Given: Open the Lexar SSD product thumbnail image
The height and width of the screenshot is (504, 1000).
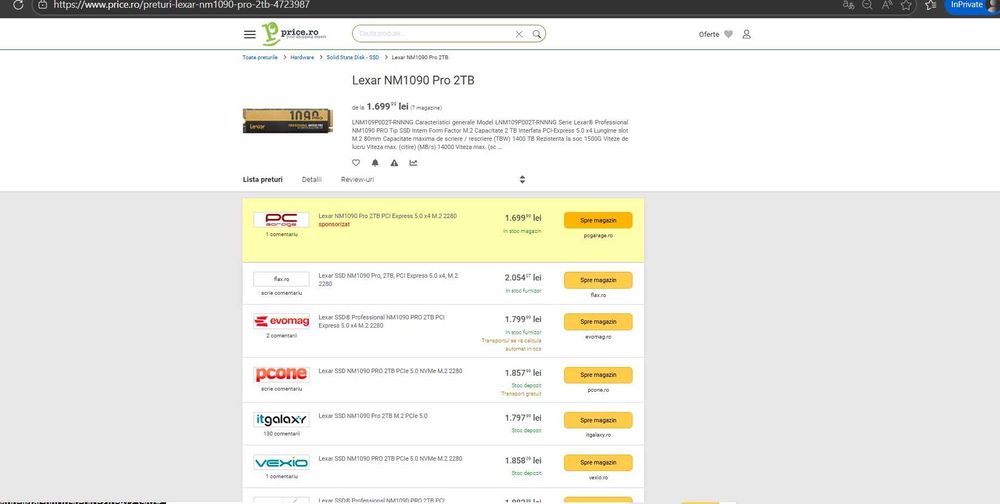Looking at the screenshot, I should point(288,121).
